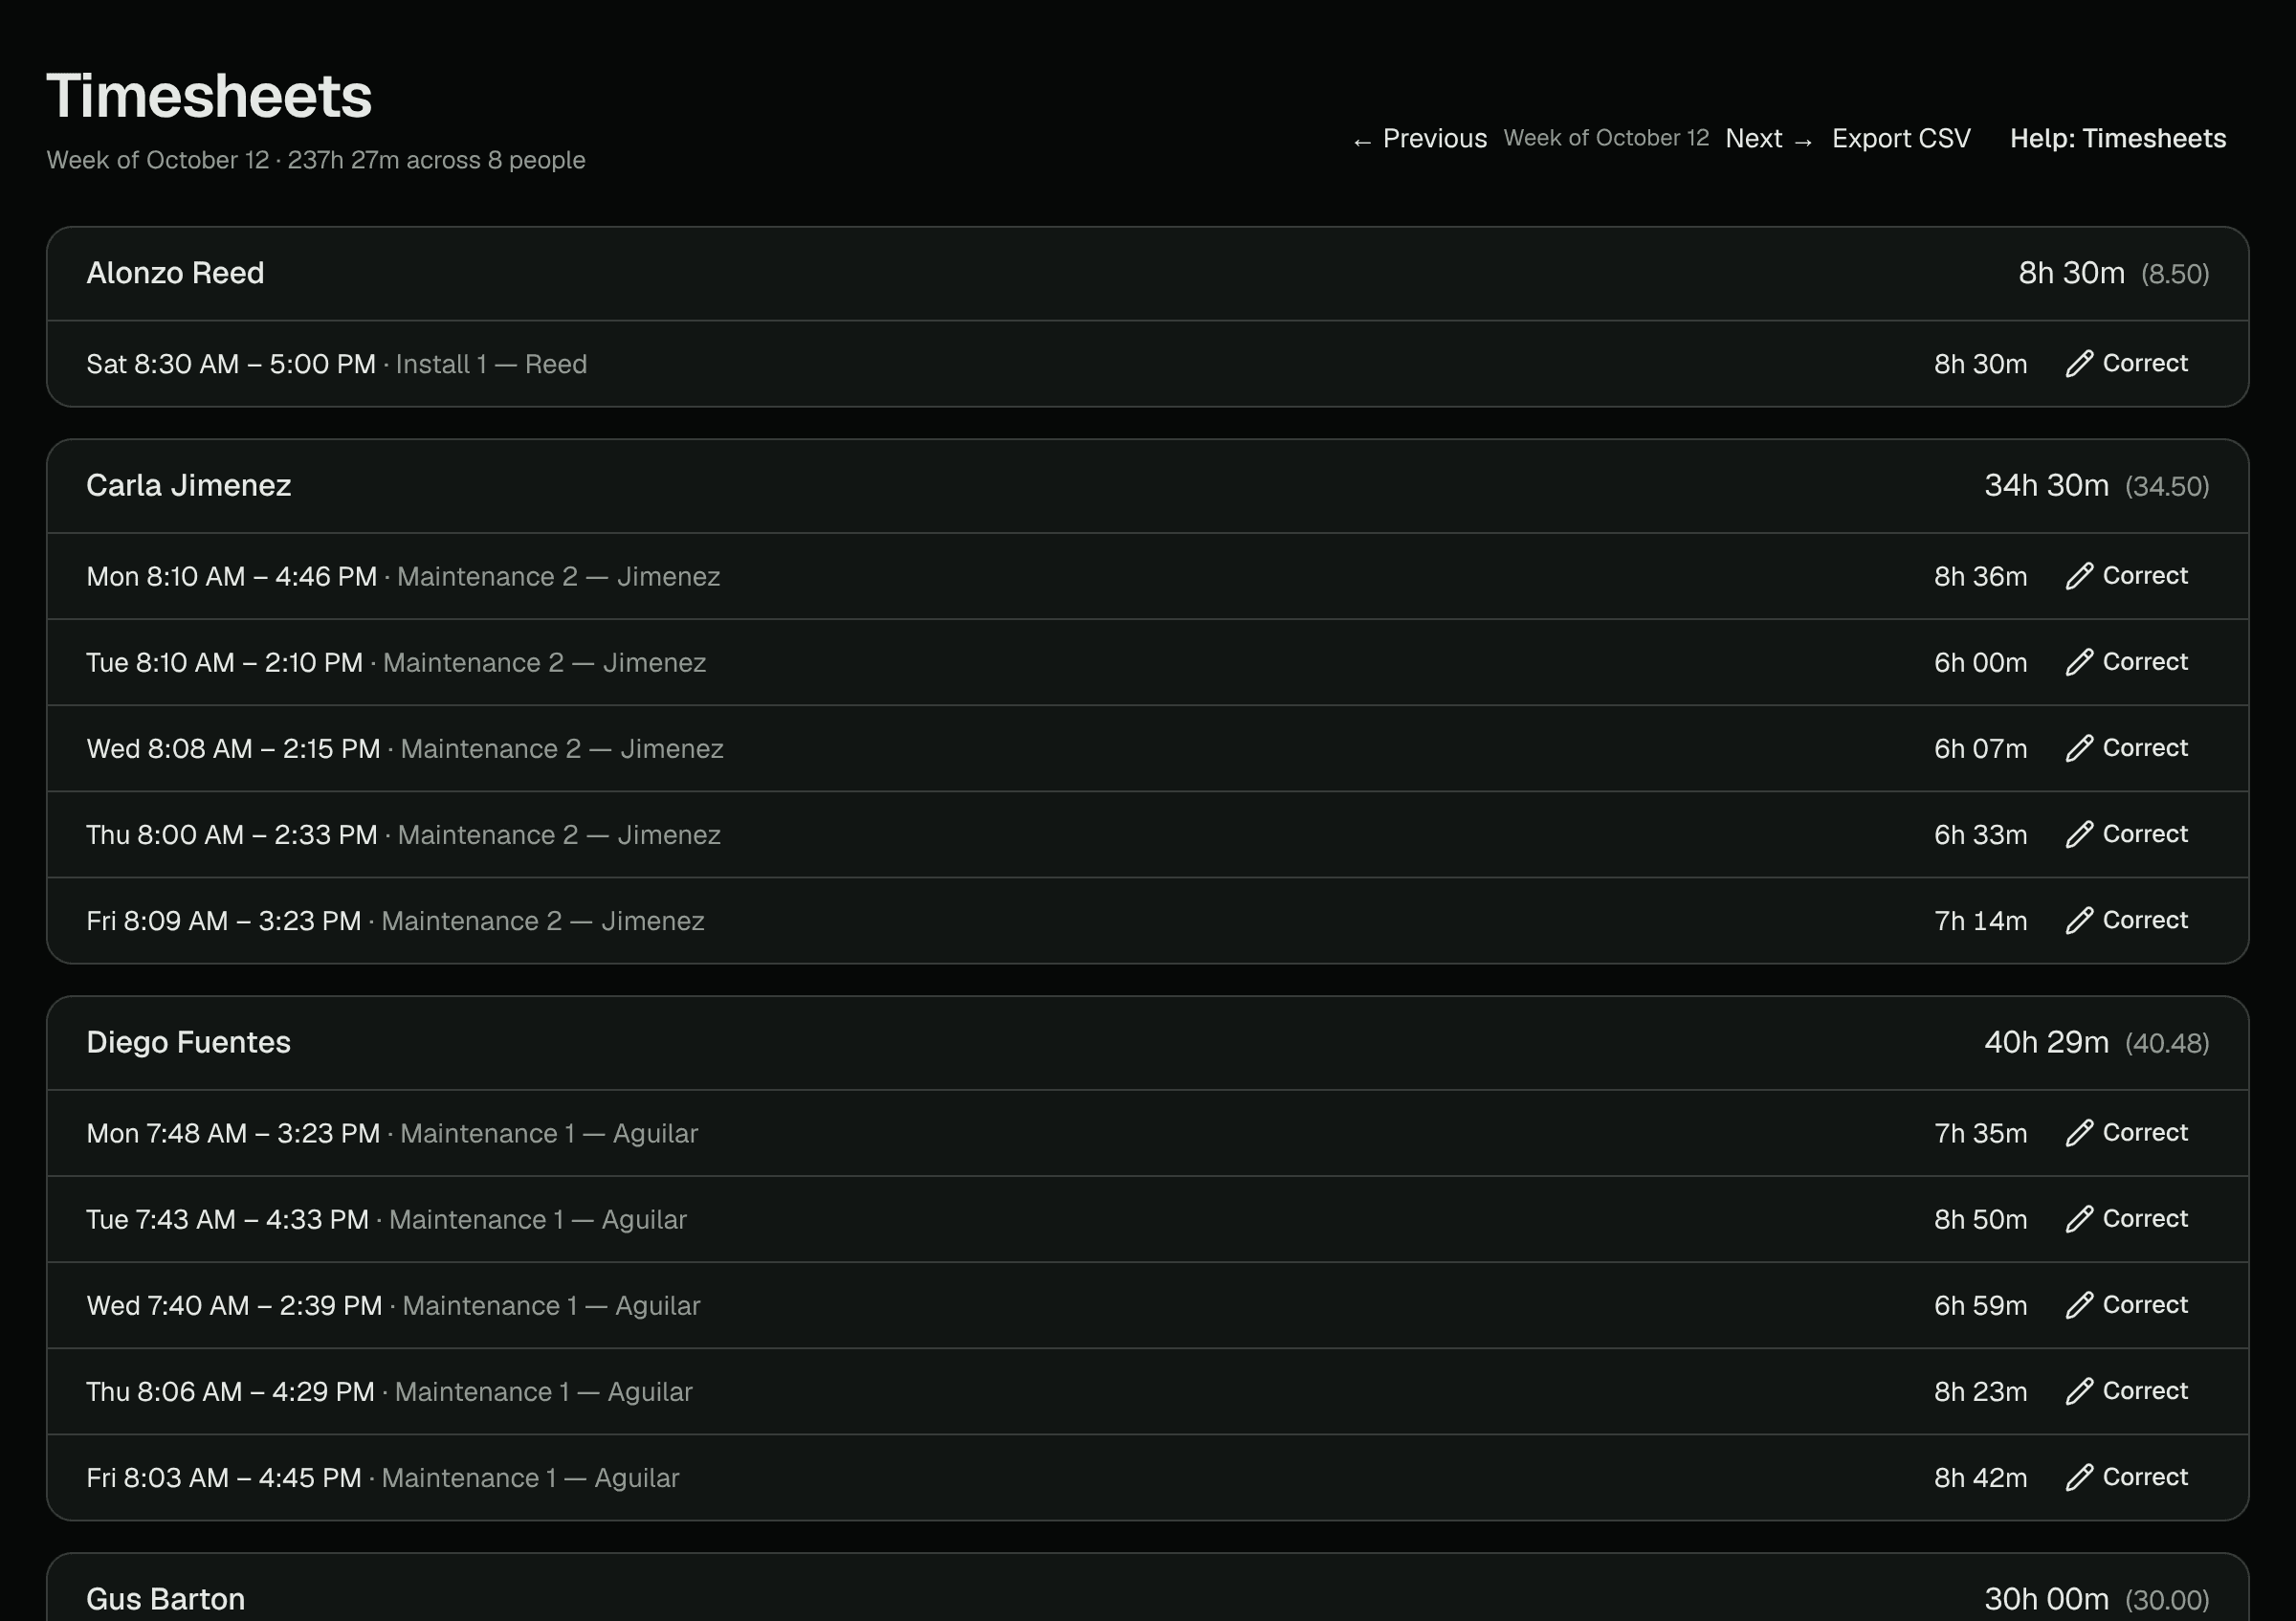The height and width of the screenshot is (1621, 2296).
Task: Open Help: Timesheets link
Action: point(2118,139)
